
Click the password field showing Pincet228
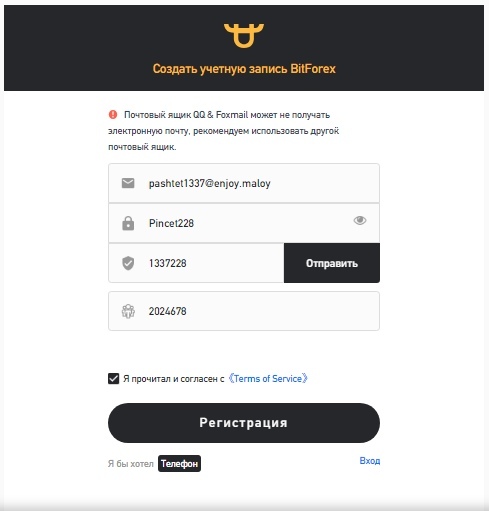pyautogui.click(x=244, y=223)
